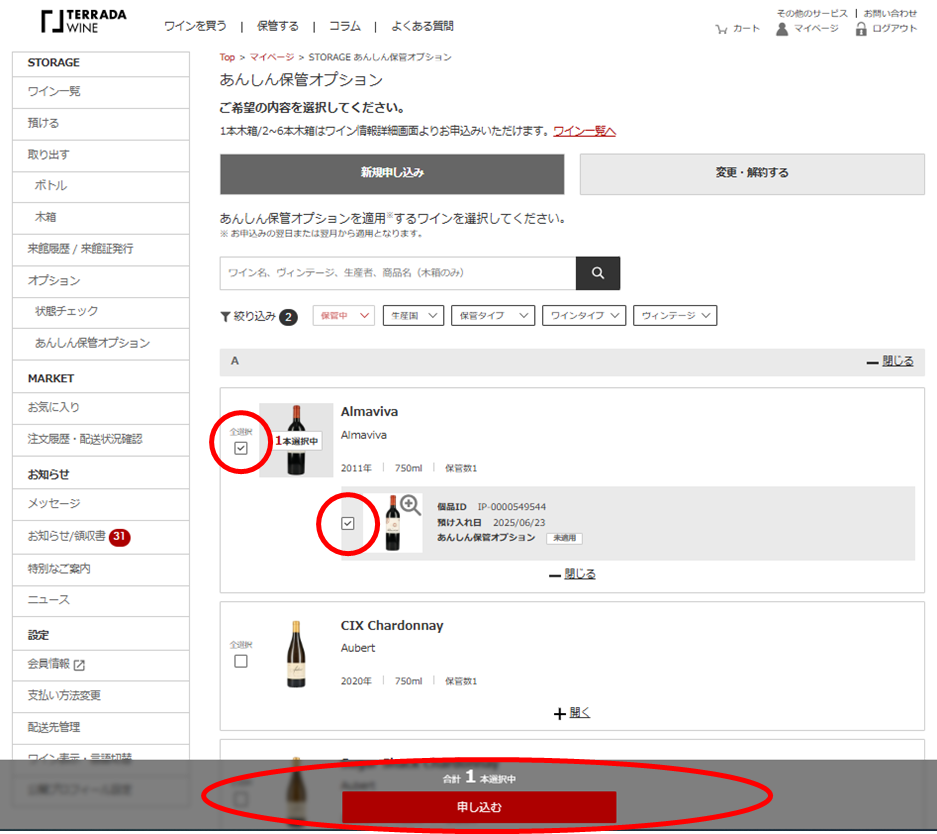Viewport: 937px width, 834px height.
Task: Expand CIX Chardonnay with 開く
Action: click(x=572, y=713)
